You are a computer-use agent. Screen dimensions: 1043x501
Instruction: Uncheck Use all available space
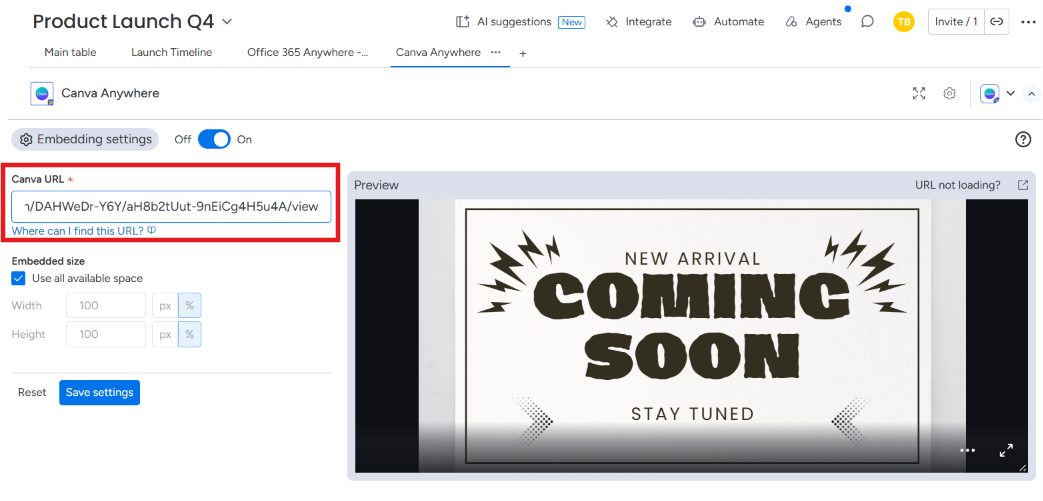(19, 278)
